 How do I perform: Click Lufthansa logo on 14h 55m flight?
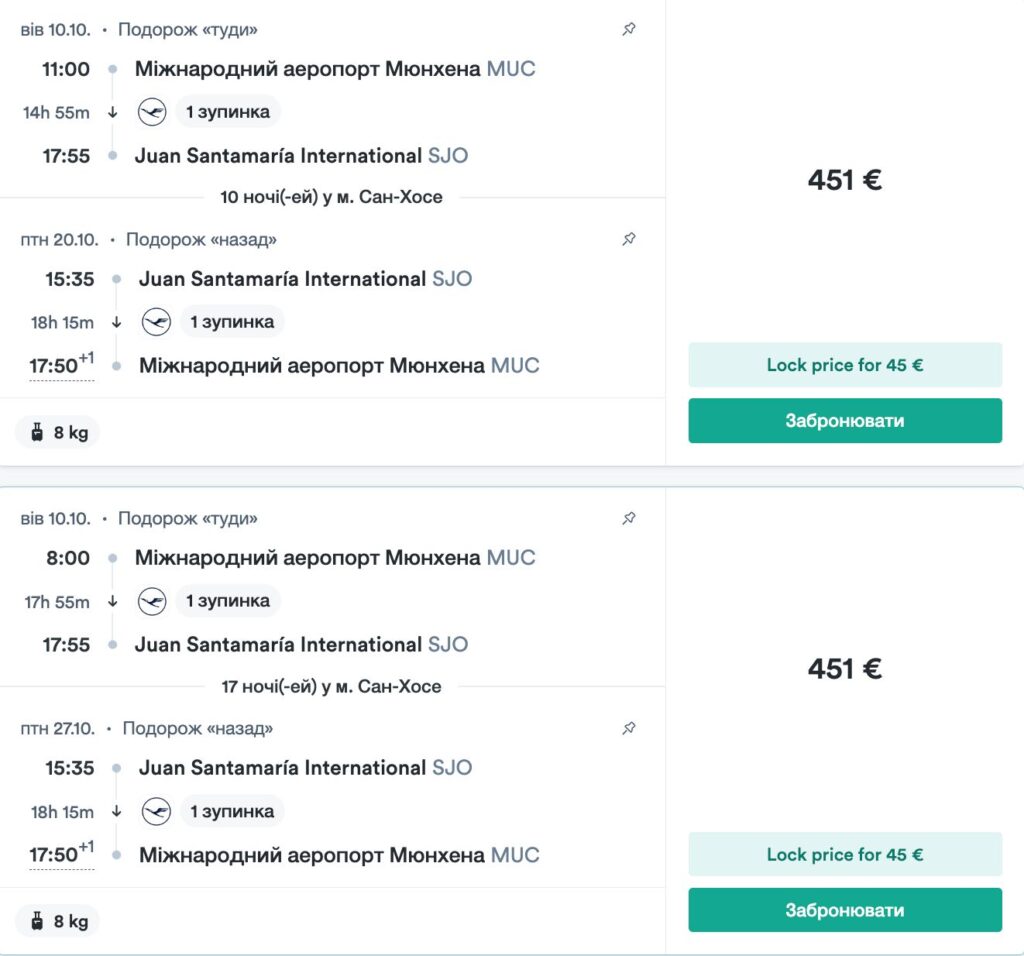[x=152, y=112]
